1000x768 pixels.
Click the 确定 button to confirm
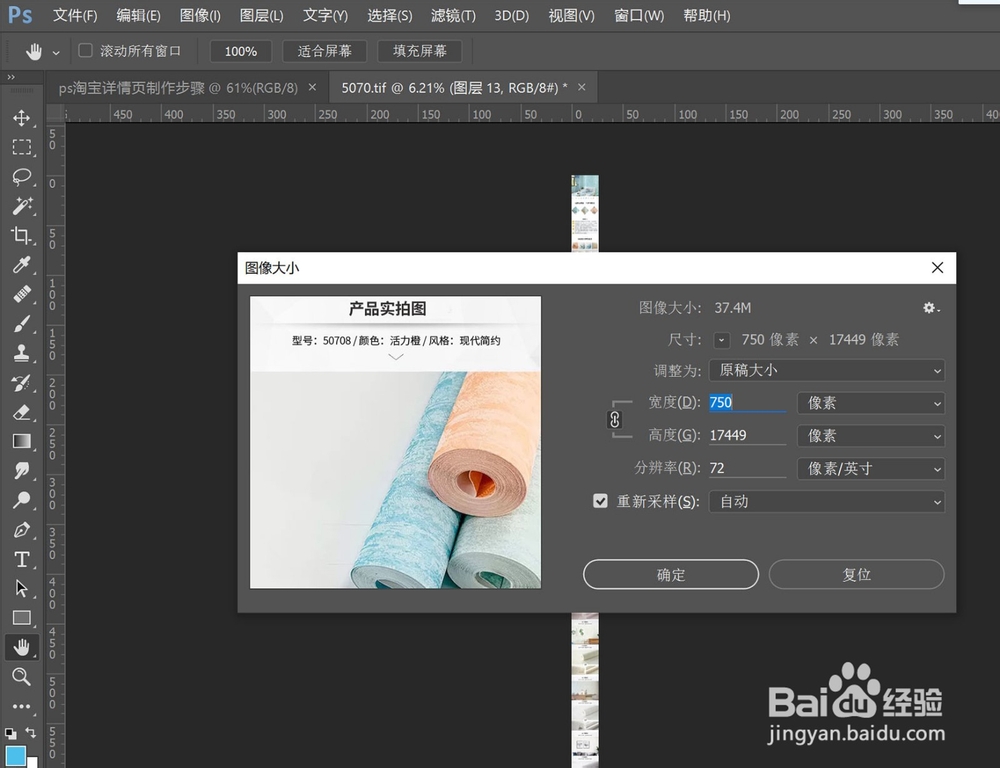click(x=670, y=574)
